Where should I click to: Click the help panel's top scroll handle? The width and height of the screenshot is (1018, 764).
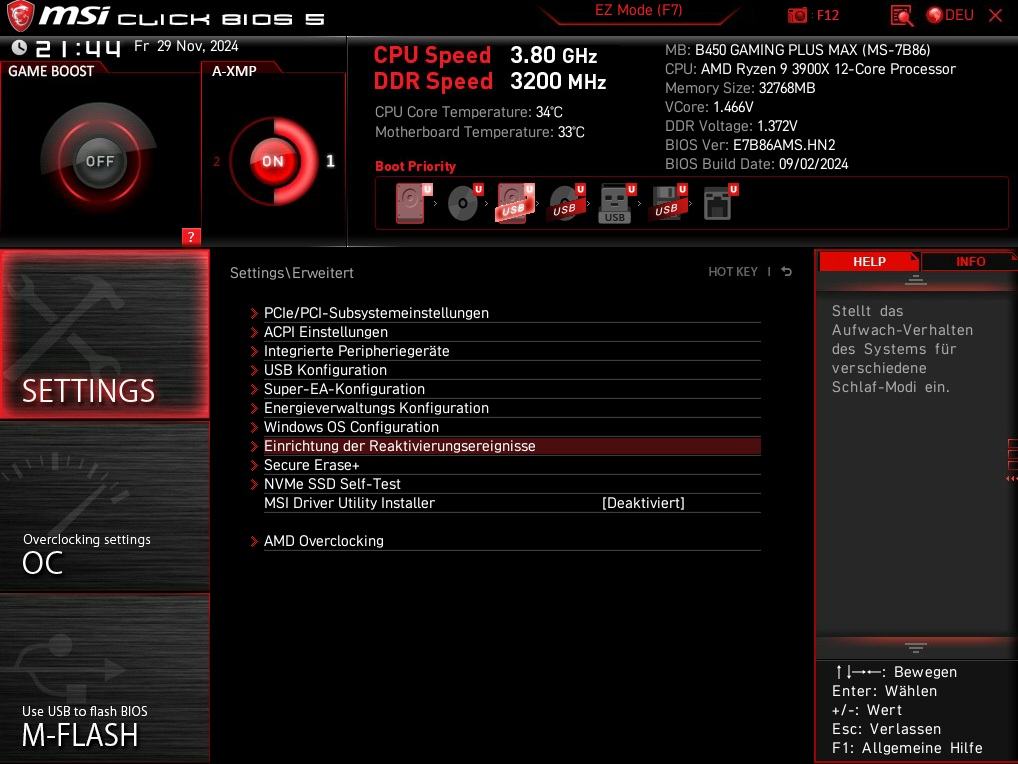point(915,280)
